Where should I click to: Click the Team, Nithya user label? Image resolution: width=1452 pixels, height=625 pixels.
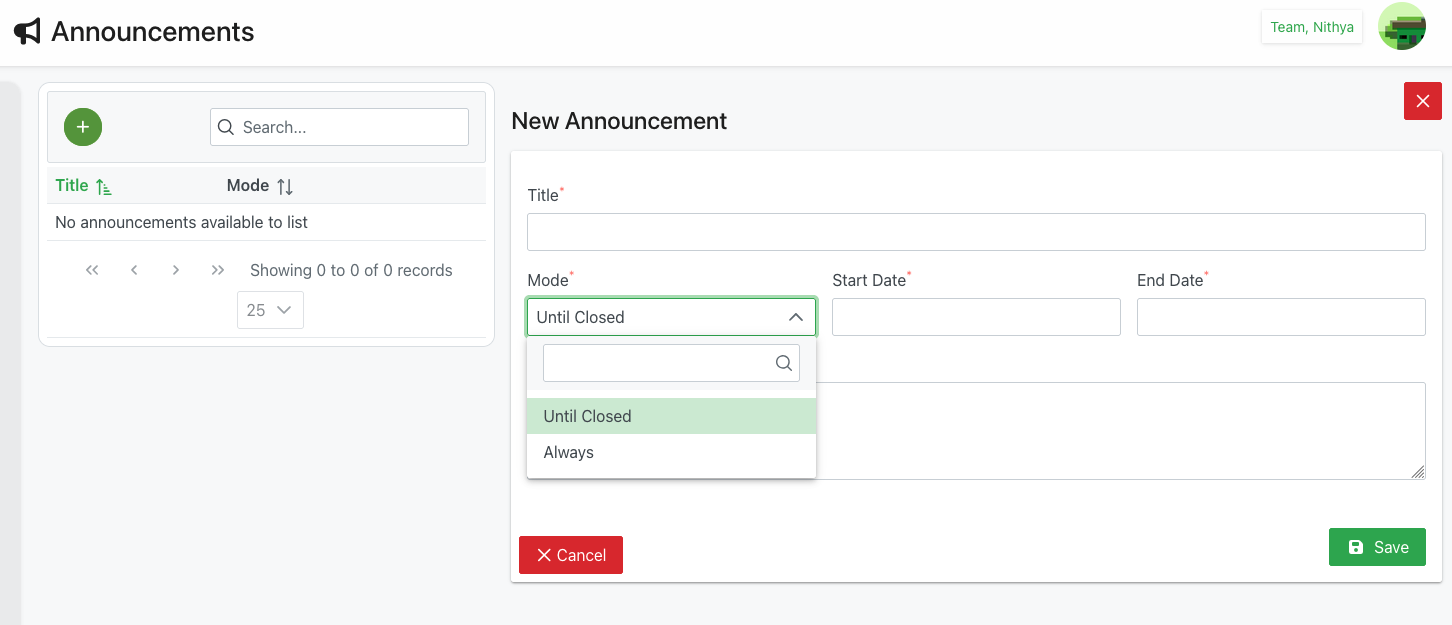tap(1311, 27)
